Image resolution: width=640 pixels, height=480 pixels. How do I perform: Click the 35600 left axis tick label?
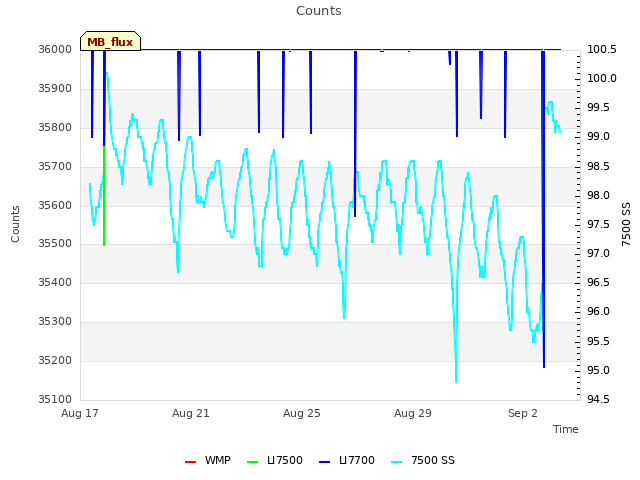pos(55,205)
